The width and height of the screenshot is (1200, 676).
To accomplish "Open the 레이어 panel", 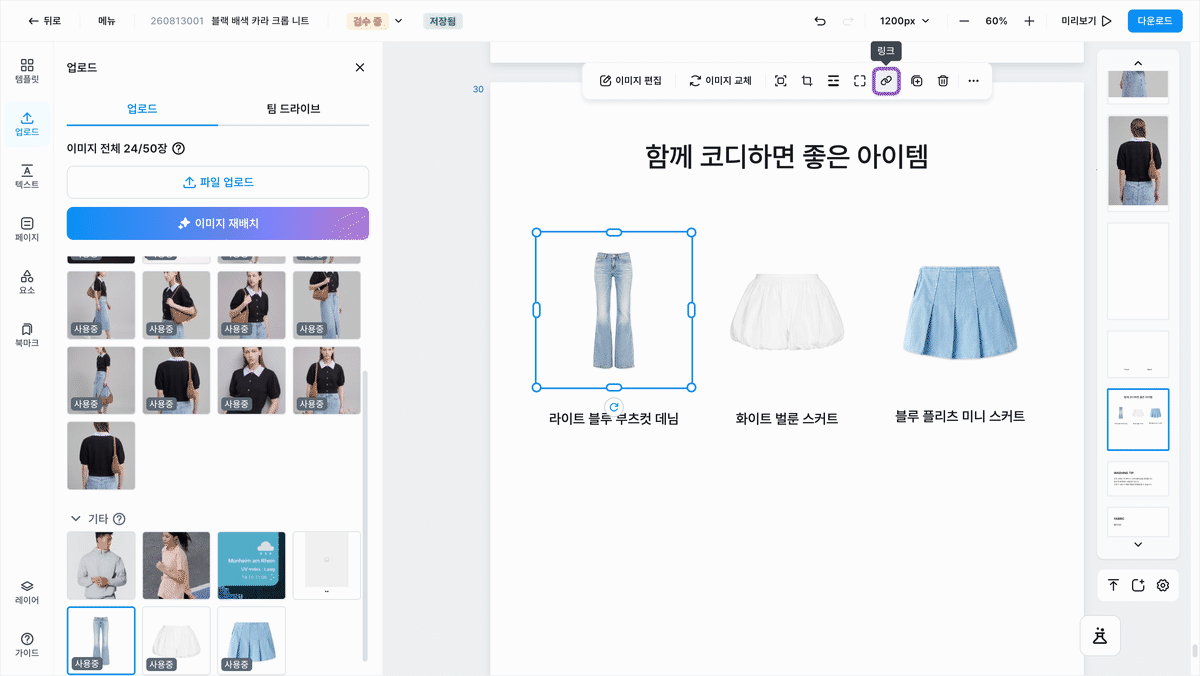I will tap(27, 592).
